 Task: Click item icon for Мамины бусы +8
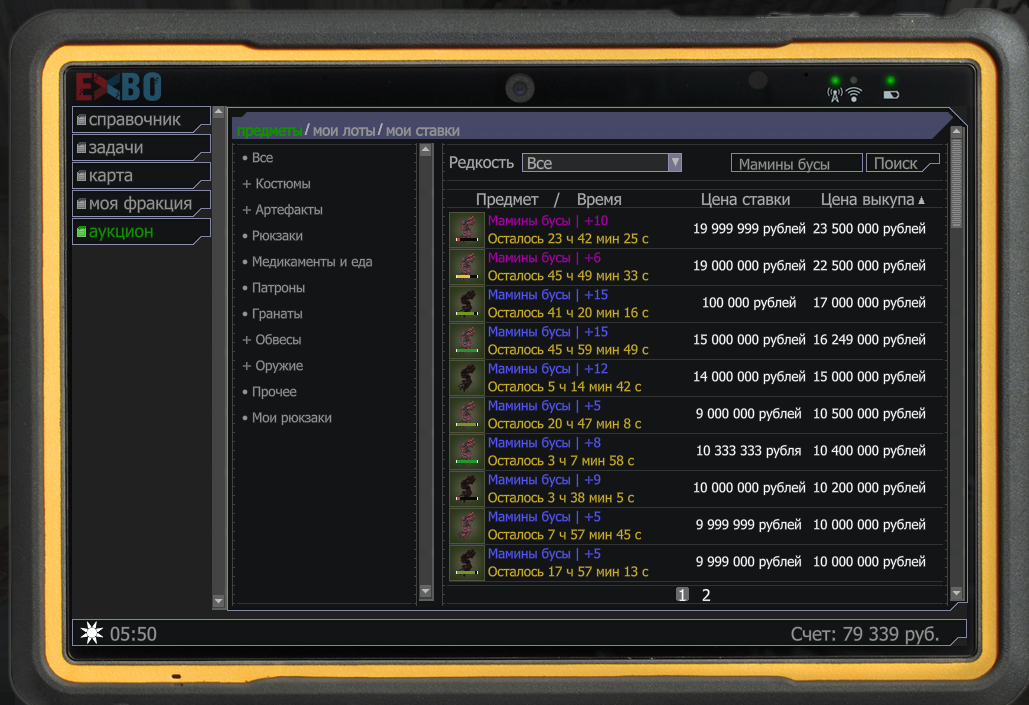[467, 451]
